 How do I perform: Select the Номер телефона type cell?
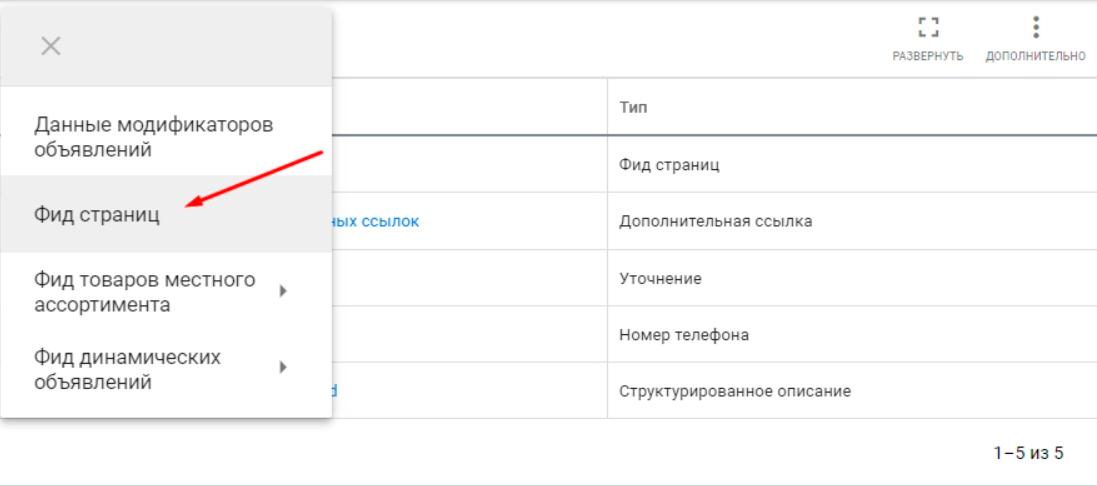851,335
